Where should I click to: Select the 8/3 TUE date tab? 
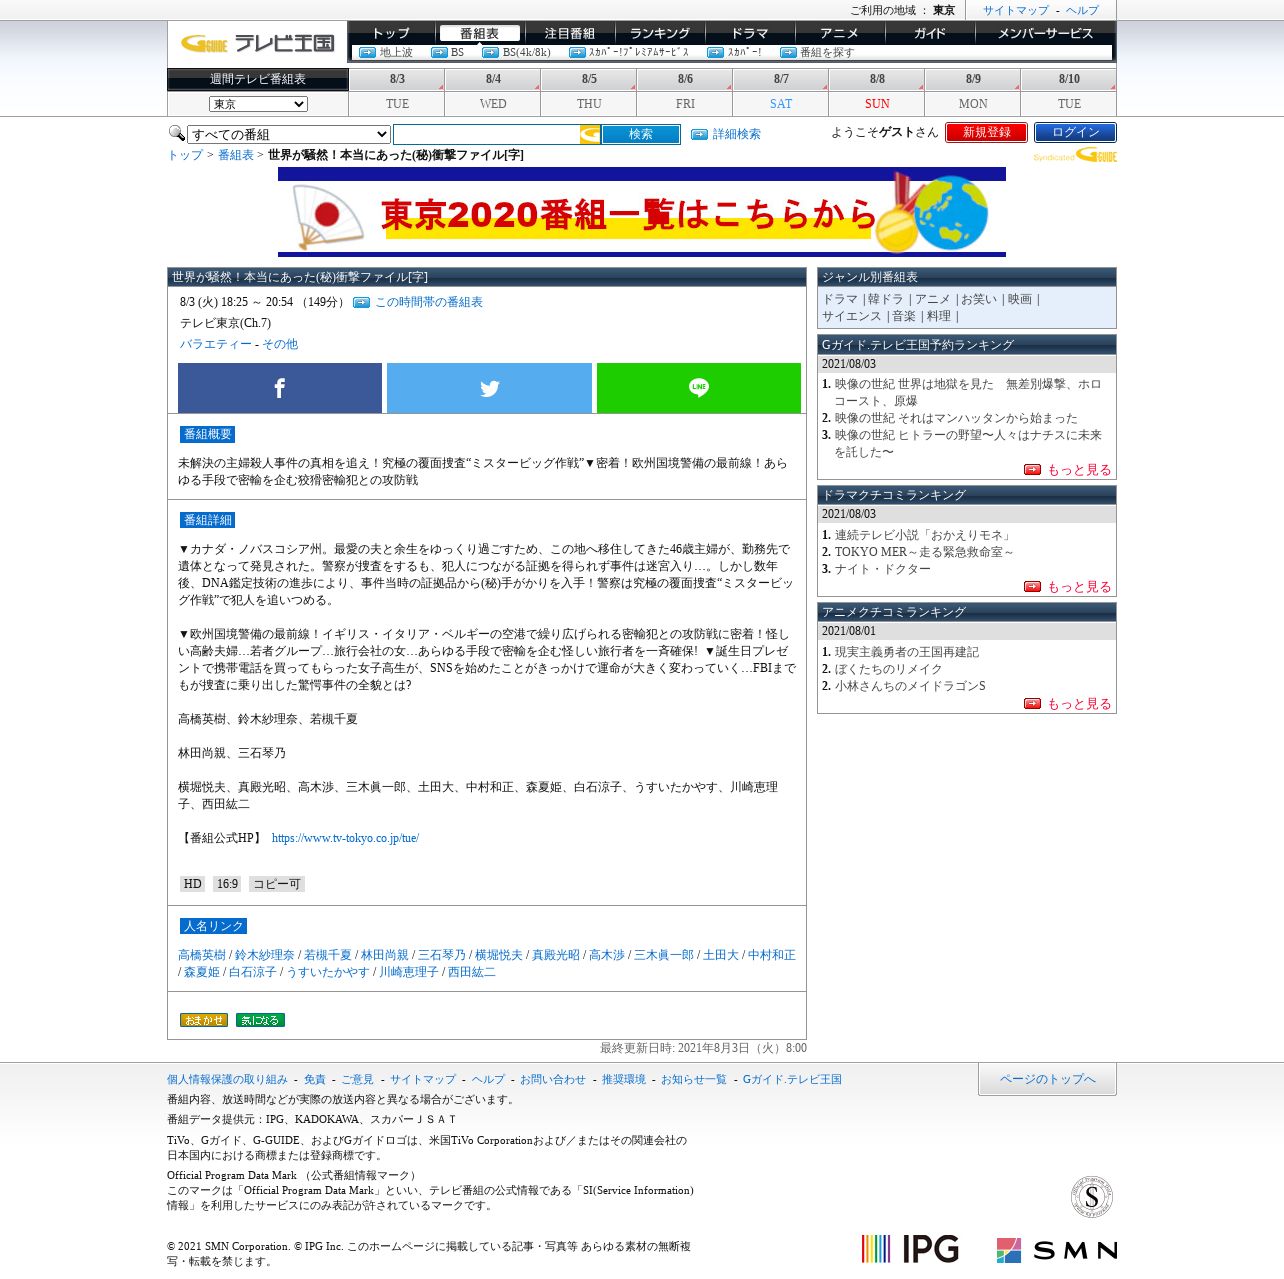(x=397, y=91)
